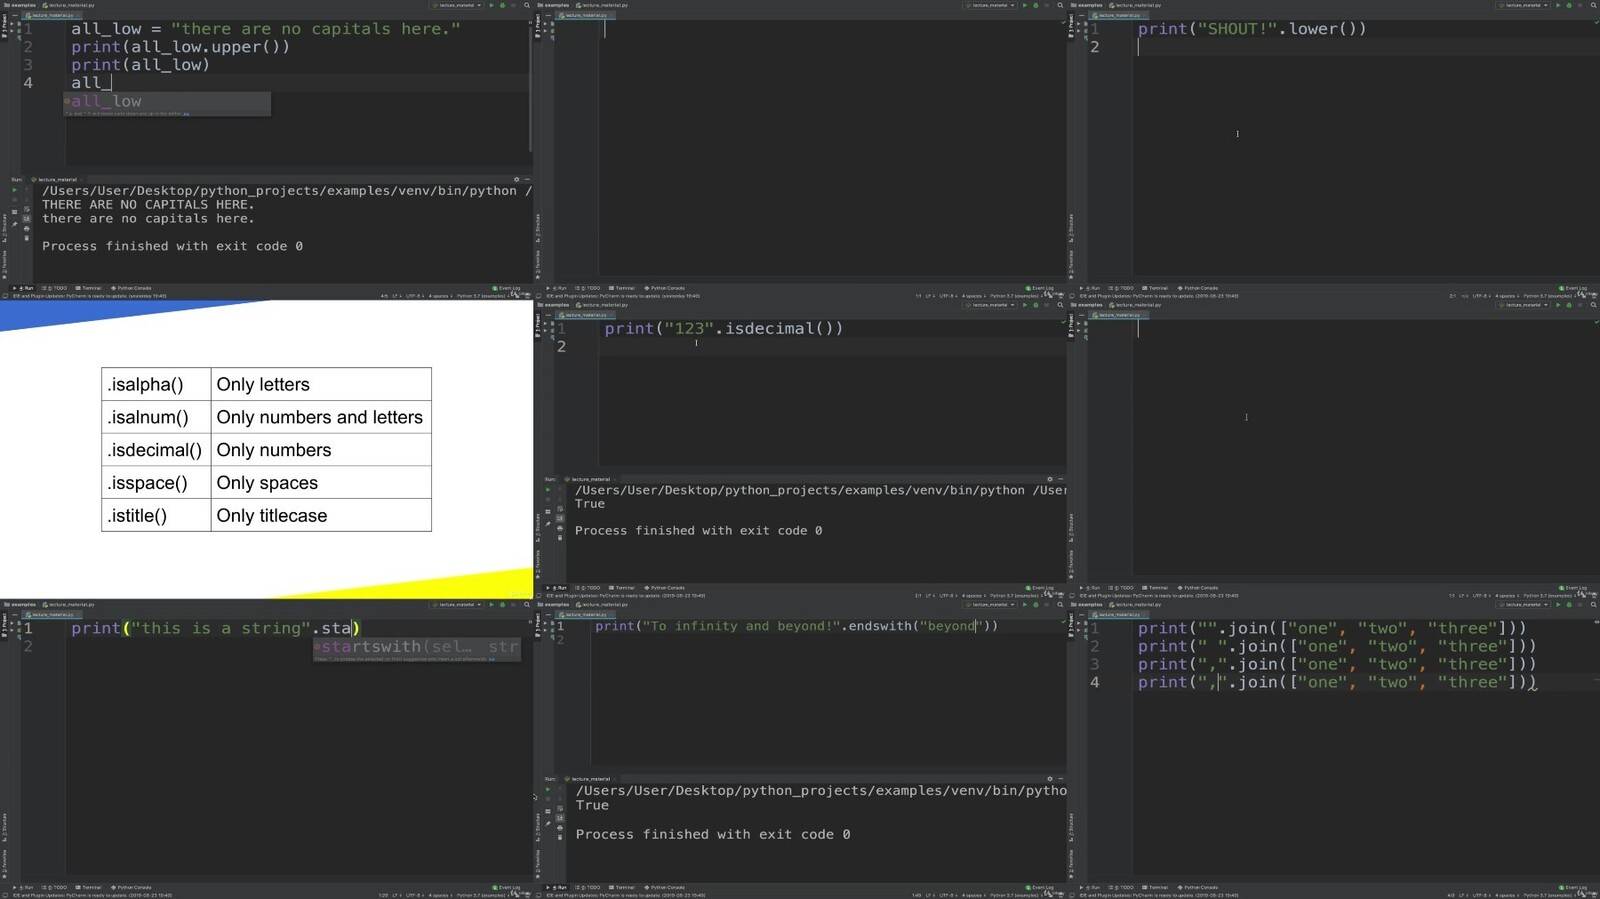Toggle soft-wrap in the 'THERE ARE NO CAPITALS' output panel
This screenshot has height=899, width=1600.
(26, 209)
